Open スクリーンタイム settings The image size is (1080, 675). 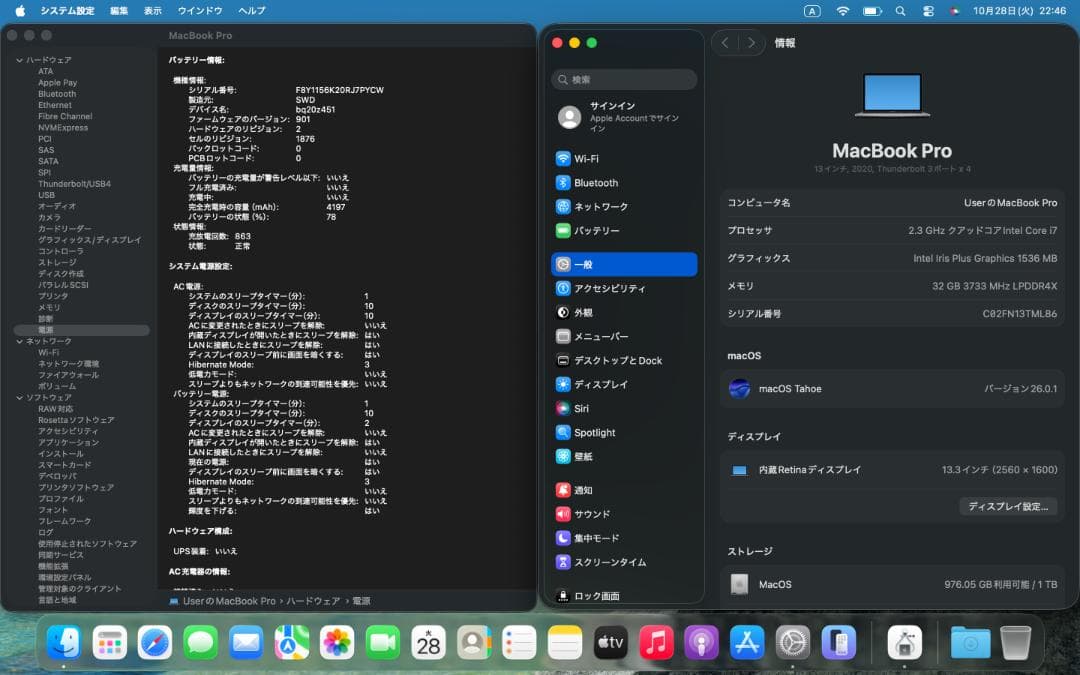pyautogui.click(x=612, y=562)
